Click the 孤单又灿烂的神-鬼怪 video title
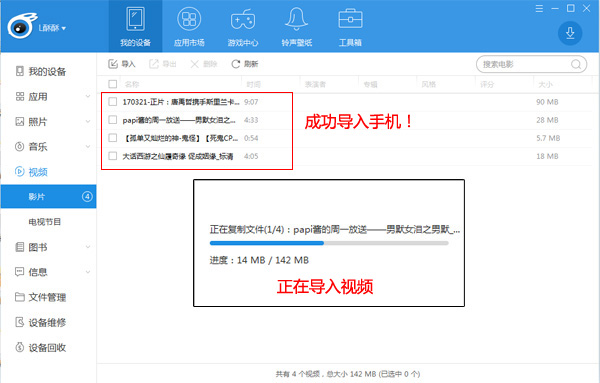This screenshot has height=383, width=600. 180,138
